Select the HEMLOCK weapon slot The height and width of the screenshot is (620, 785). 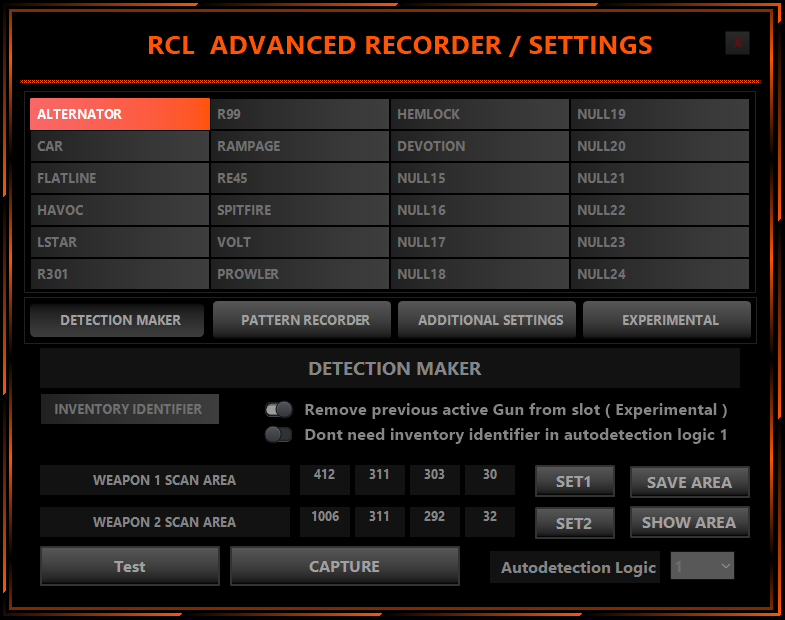480,114
